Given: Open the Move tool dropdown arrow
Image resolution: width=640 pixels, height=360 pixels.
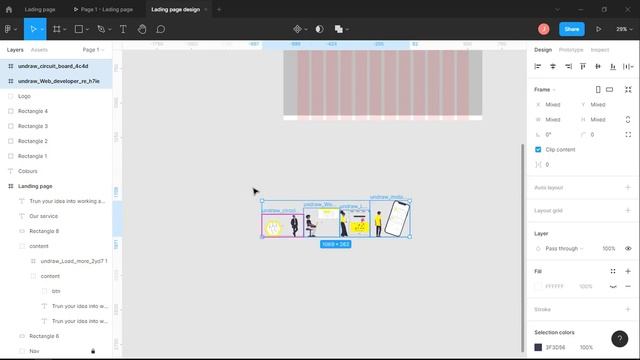Looking at the screenshot, I should click(42, 29).
